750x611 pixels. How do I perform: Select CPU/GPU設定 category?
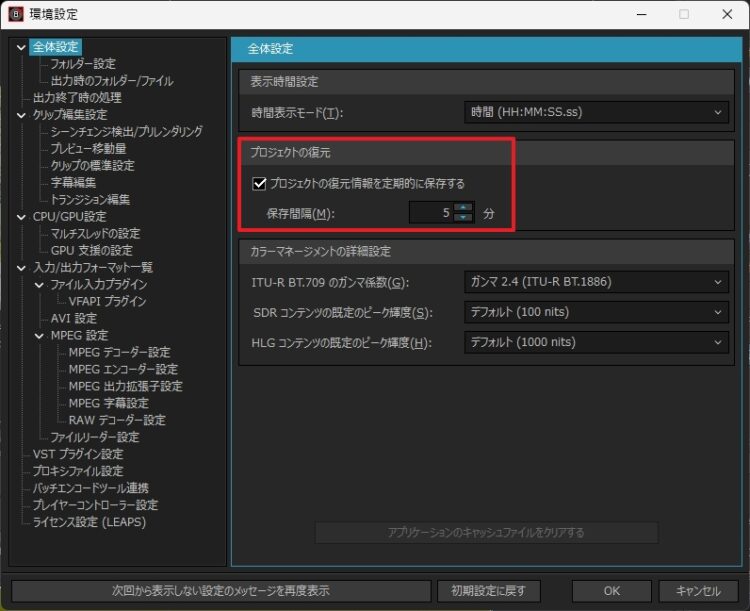tap(69, 217)
